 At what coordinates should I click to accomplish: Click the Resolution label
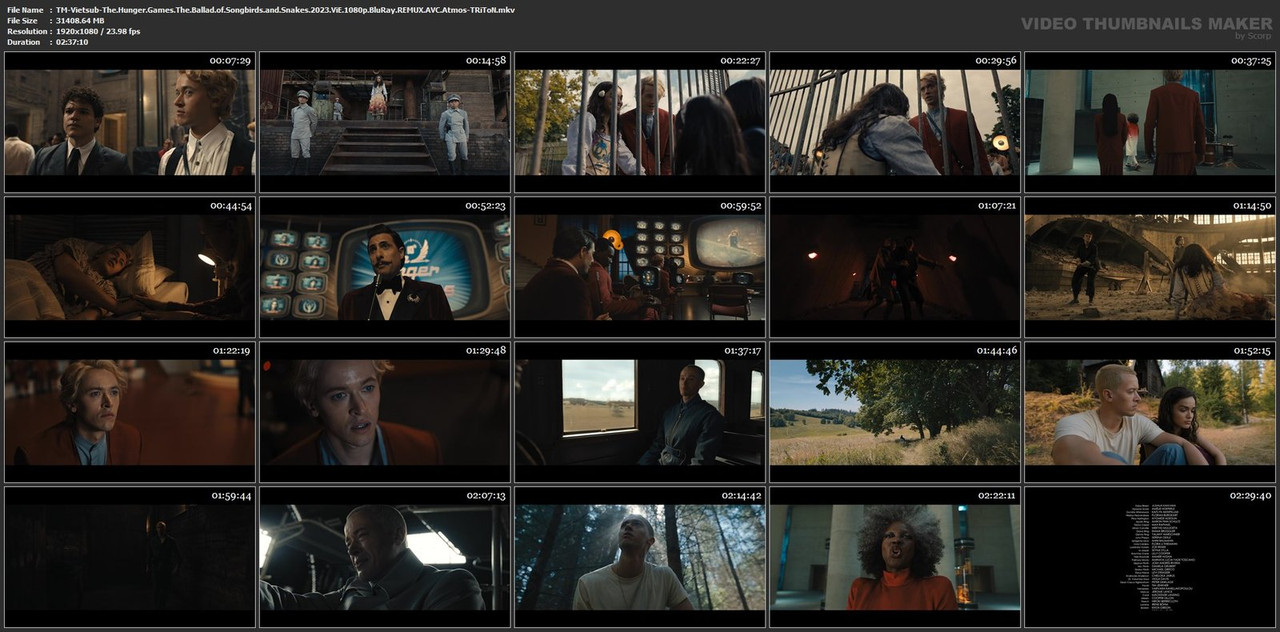[26, 31]
